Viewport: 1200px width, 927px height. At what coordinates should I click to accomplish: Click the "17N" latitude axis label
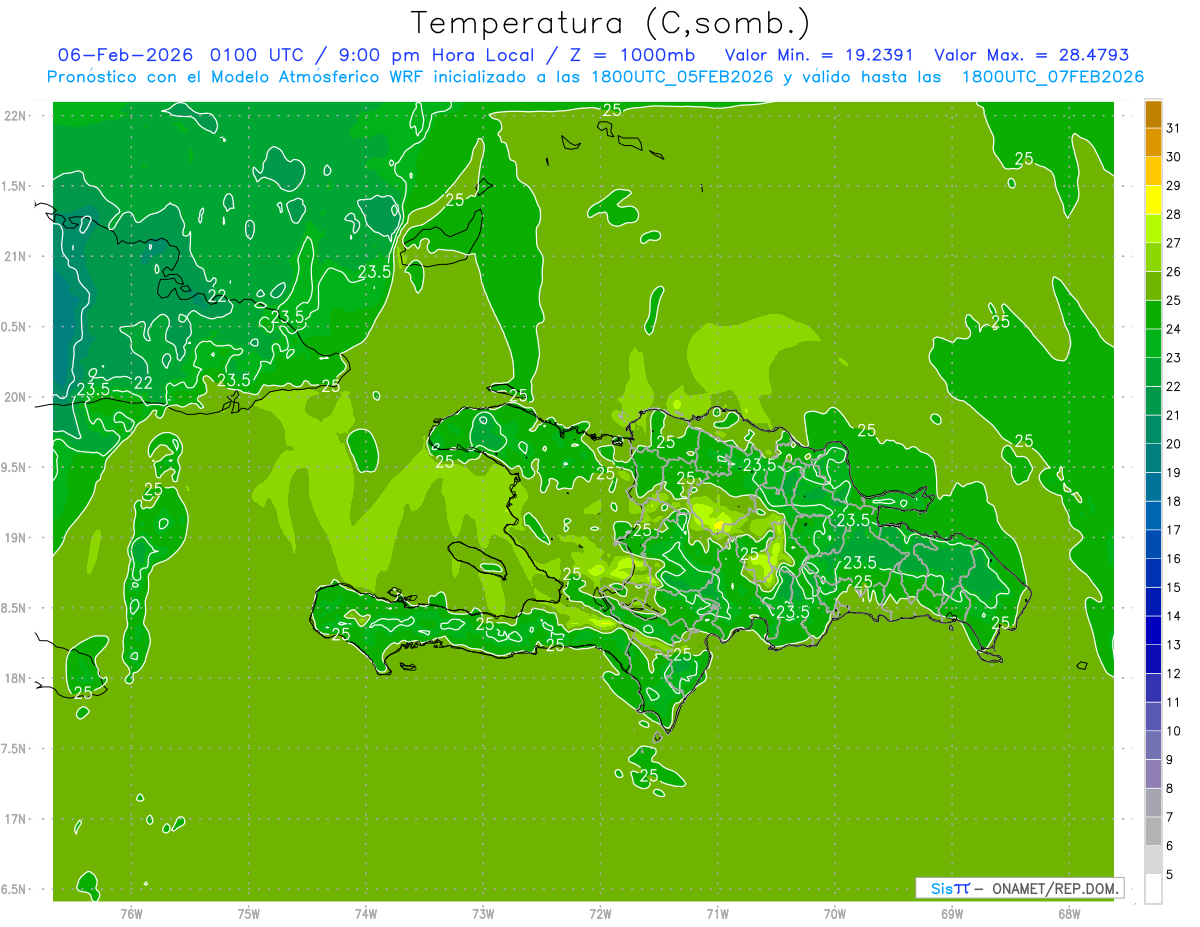coord(16,819)
